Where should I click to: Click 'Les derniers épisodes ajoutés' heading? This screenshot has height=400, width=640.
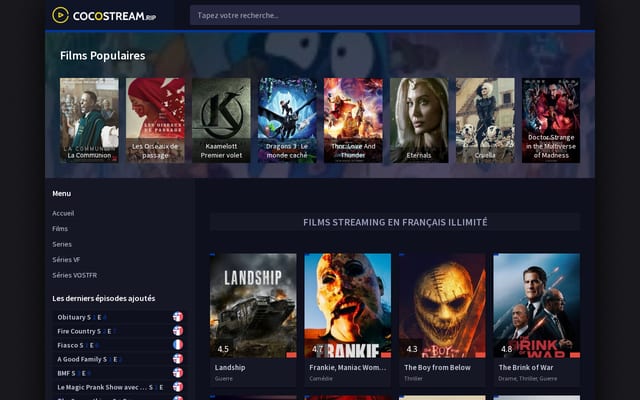[x=104, y=298]
